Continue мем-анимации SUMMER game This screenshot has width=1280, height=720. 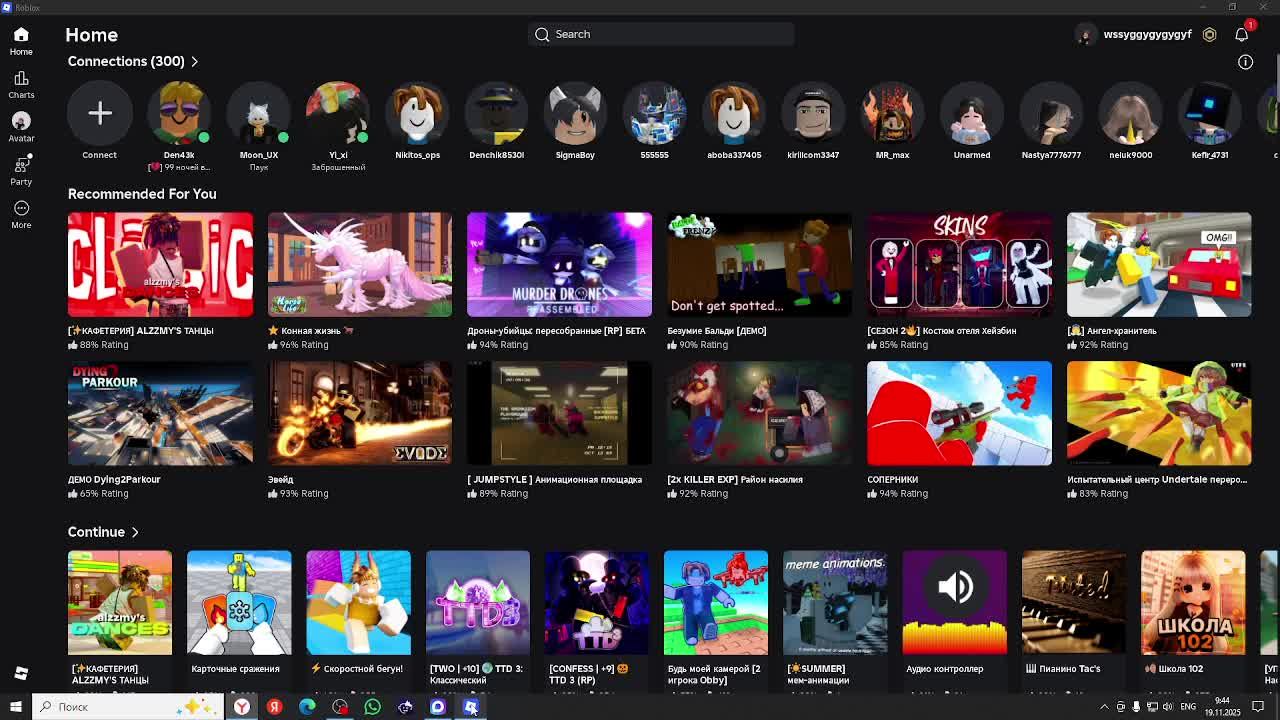click(835, 602)
